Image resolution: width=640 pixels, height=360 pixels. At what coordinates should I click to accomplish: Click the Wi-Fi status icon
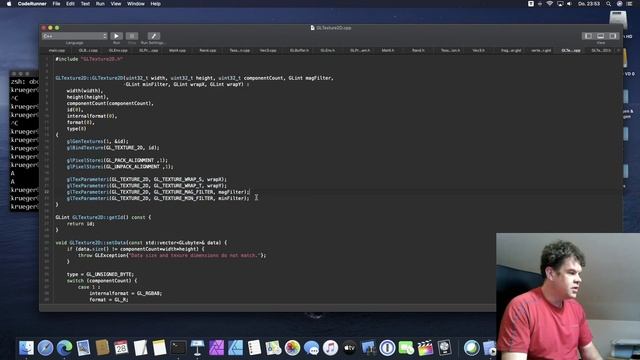tap(550, 4)
